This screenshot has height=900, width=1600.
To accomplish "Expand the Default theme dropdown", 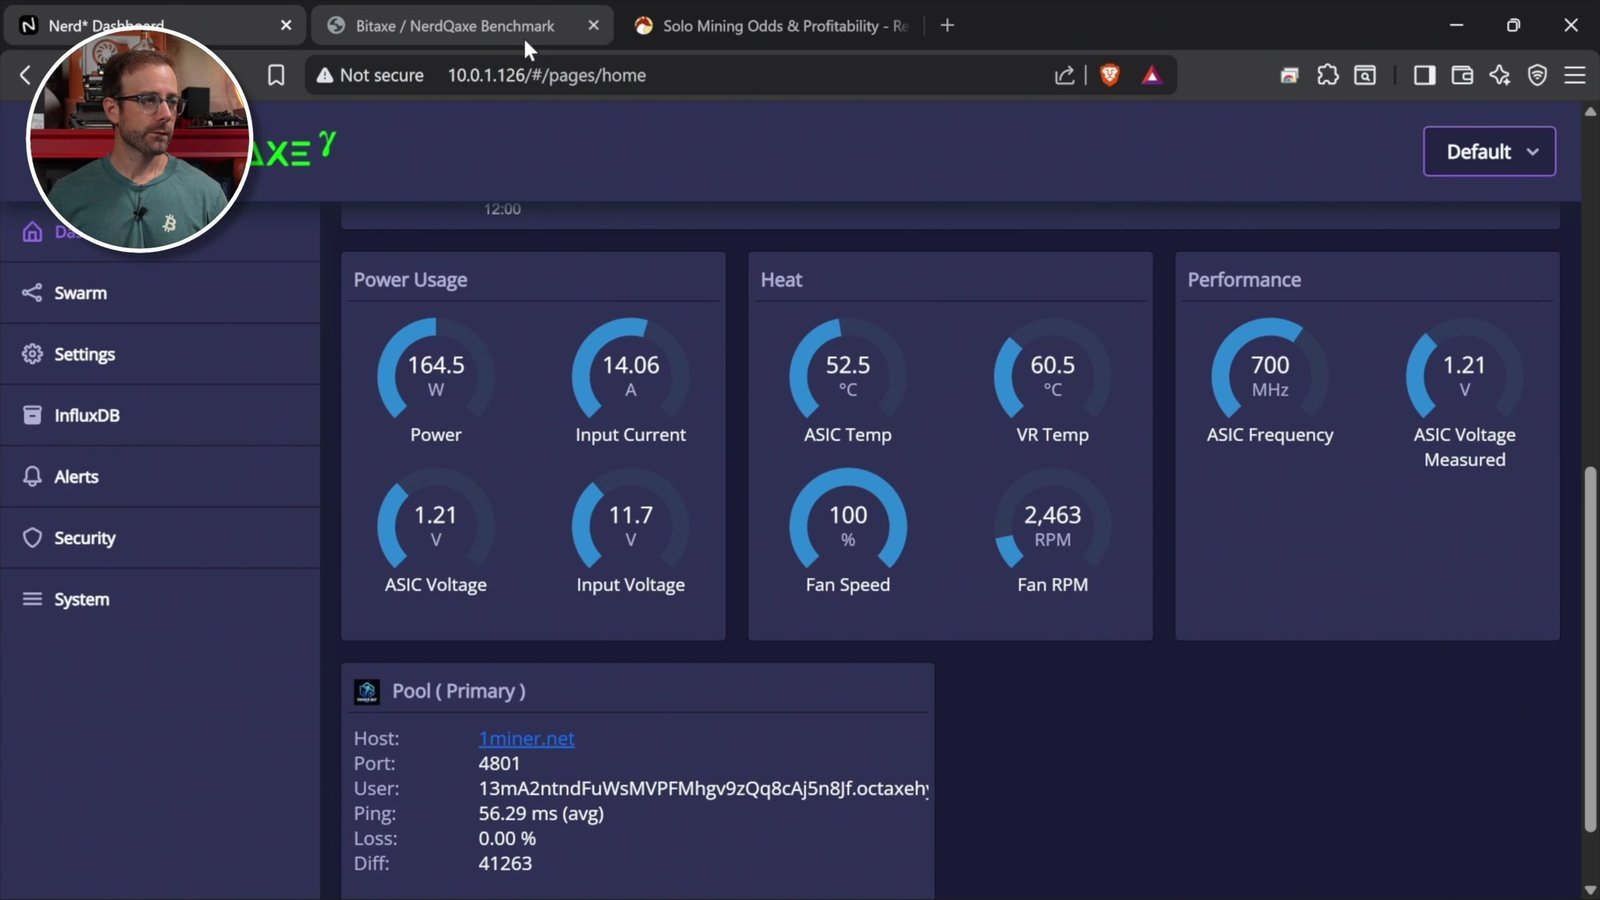I will 1489,152.
